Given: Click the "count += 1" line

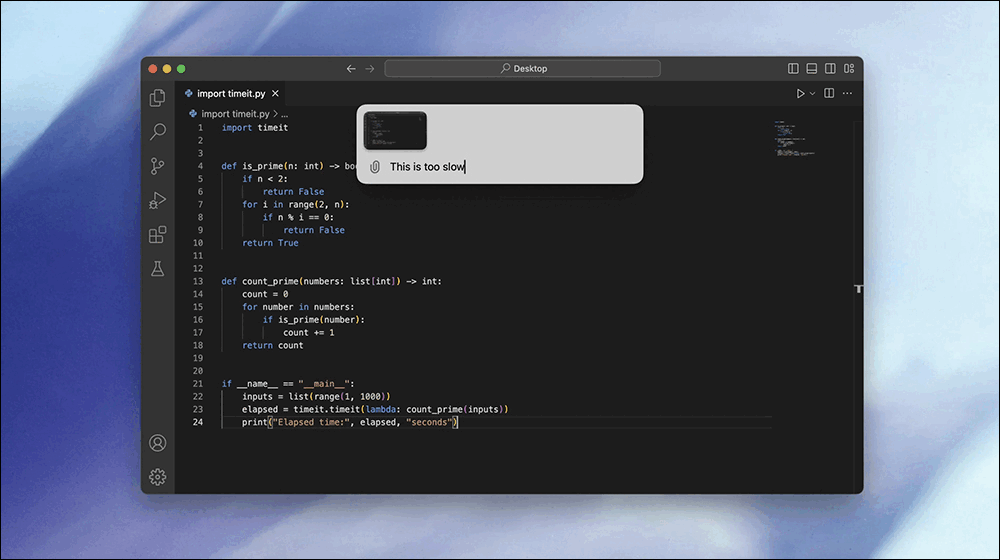Looking at the screenshot, I should 308,332.
